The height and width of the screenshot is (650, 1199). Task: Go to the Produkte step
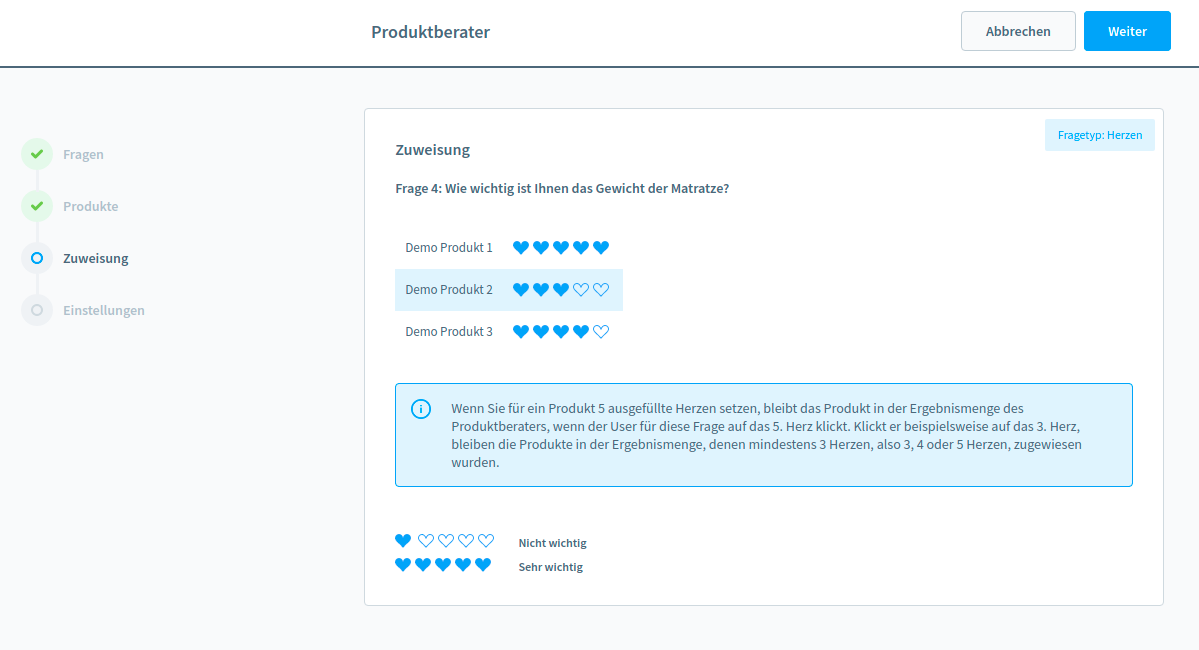90,207
